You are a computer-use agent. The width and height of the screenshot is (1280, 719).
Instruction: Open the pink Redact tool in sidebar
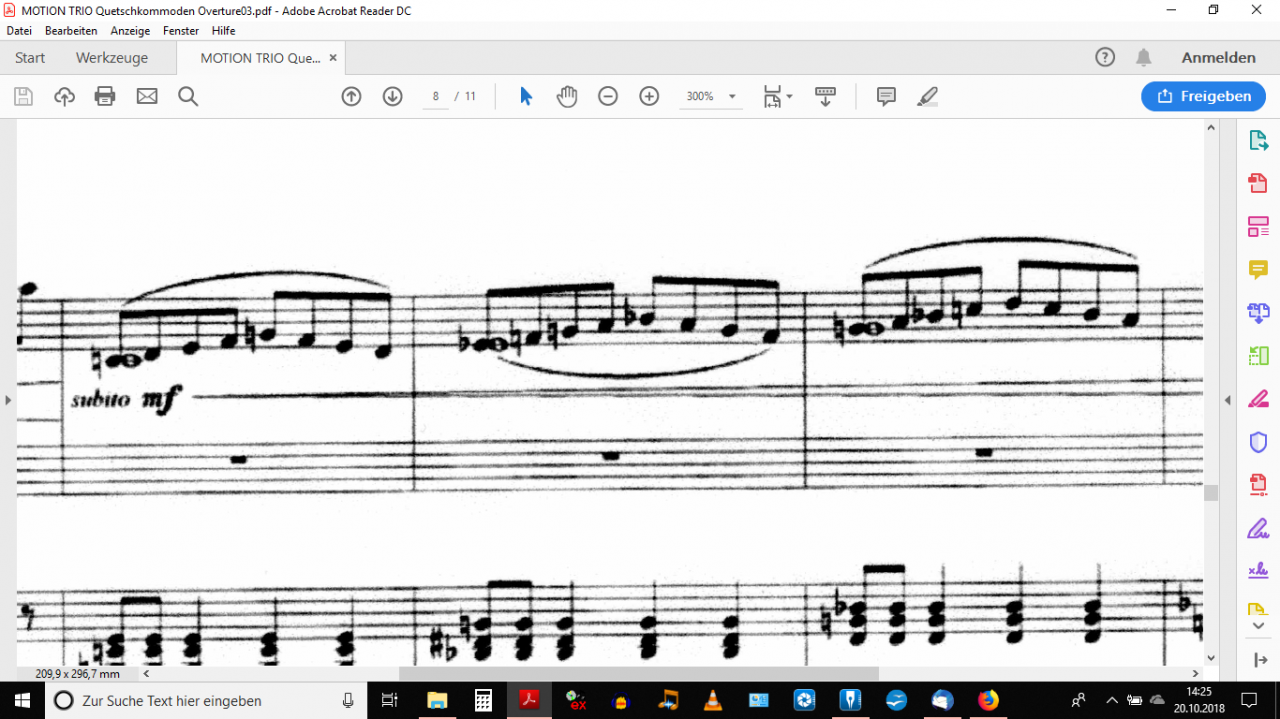[x=1258, y=398]
